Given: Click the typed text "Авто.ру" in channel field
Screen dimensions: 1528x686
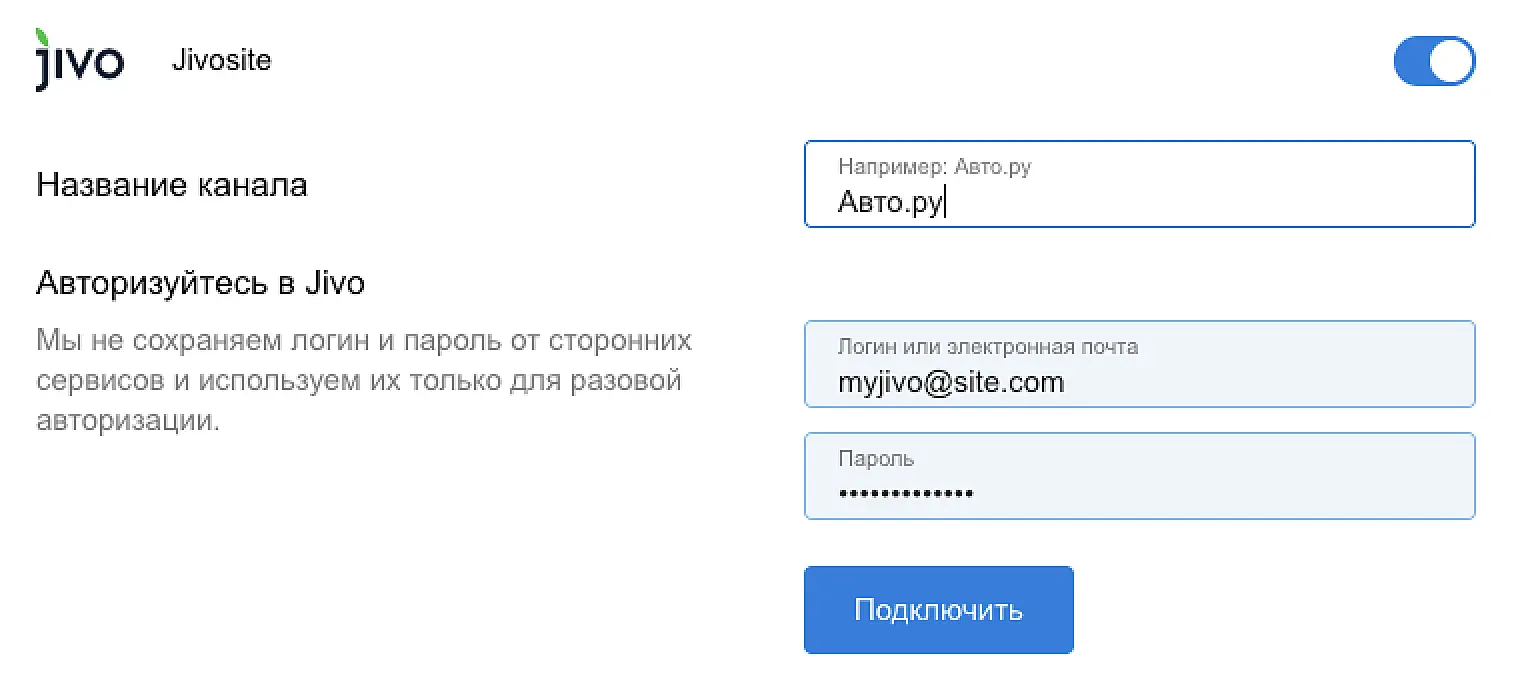Looking at the screenshot, I should tap(889, 203).
